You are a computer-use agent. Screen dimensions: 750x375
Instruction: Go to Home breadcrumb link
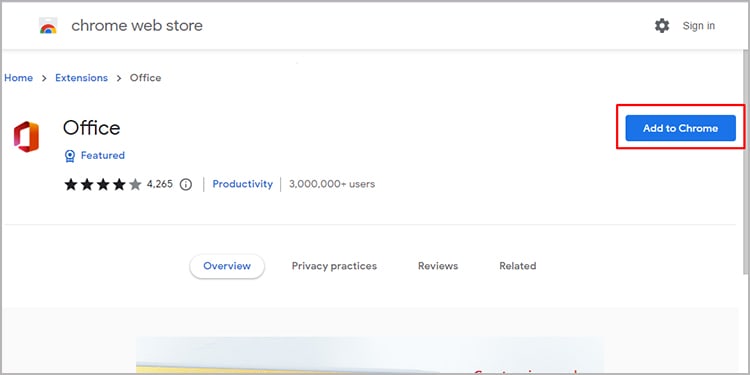click(19, 77)
